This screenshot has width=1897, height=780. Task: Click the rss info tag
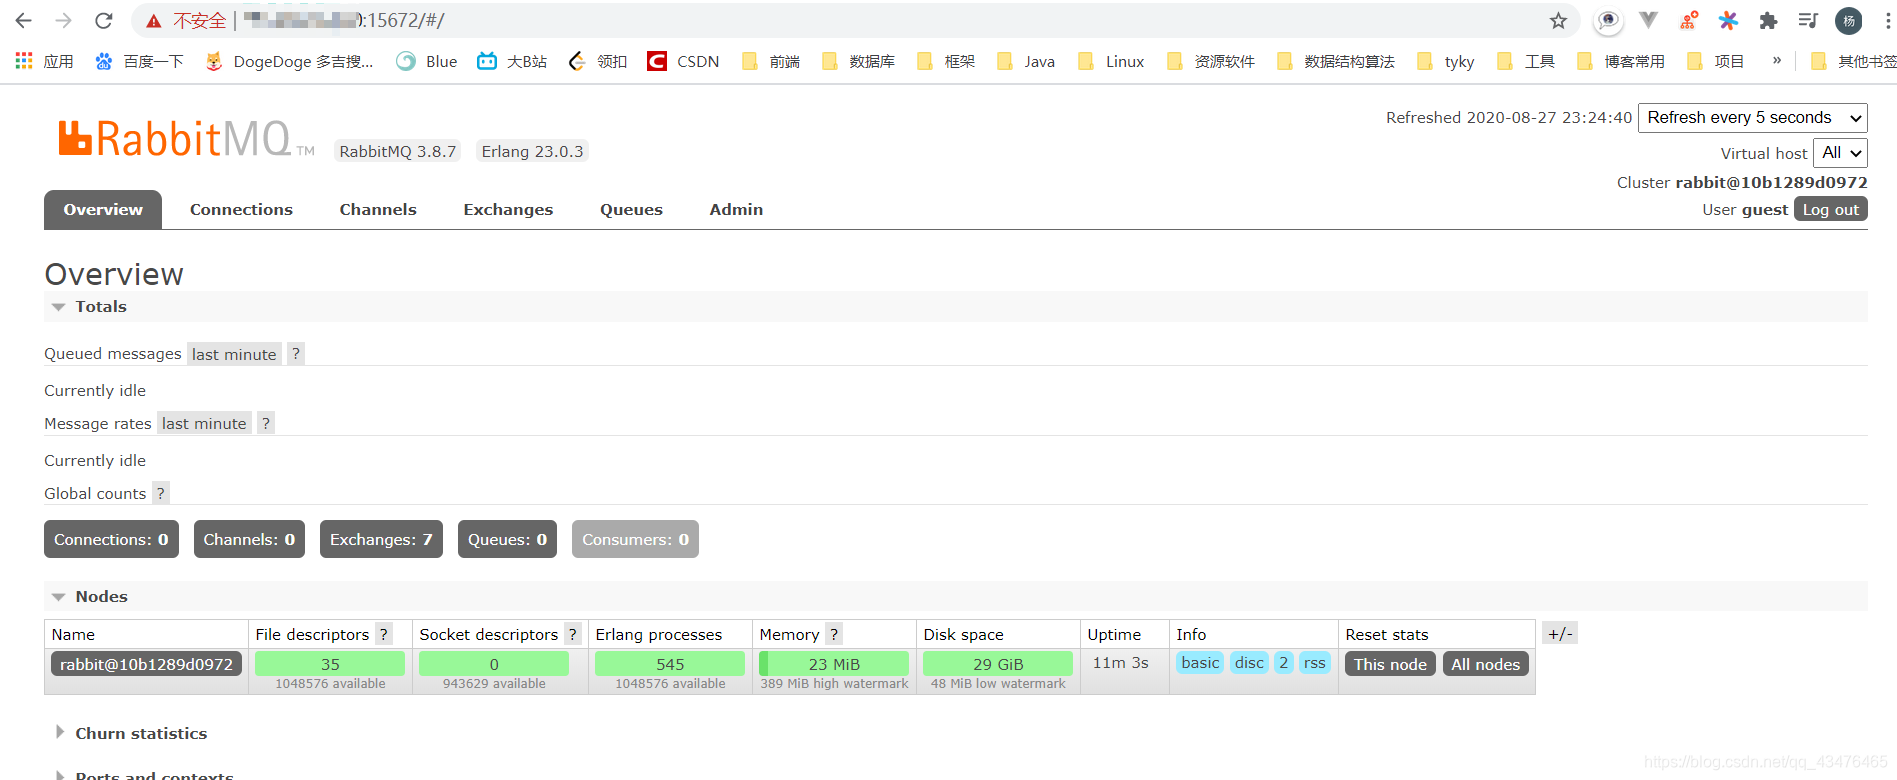point(1314,663)
